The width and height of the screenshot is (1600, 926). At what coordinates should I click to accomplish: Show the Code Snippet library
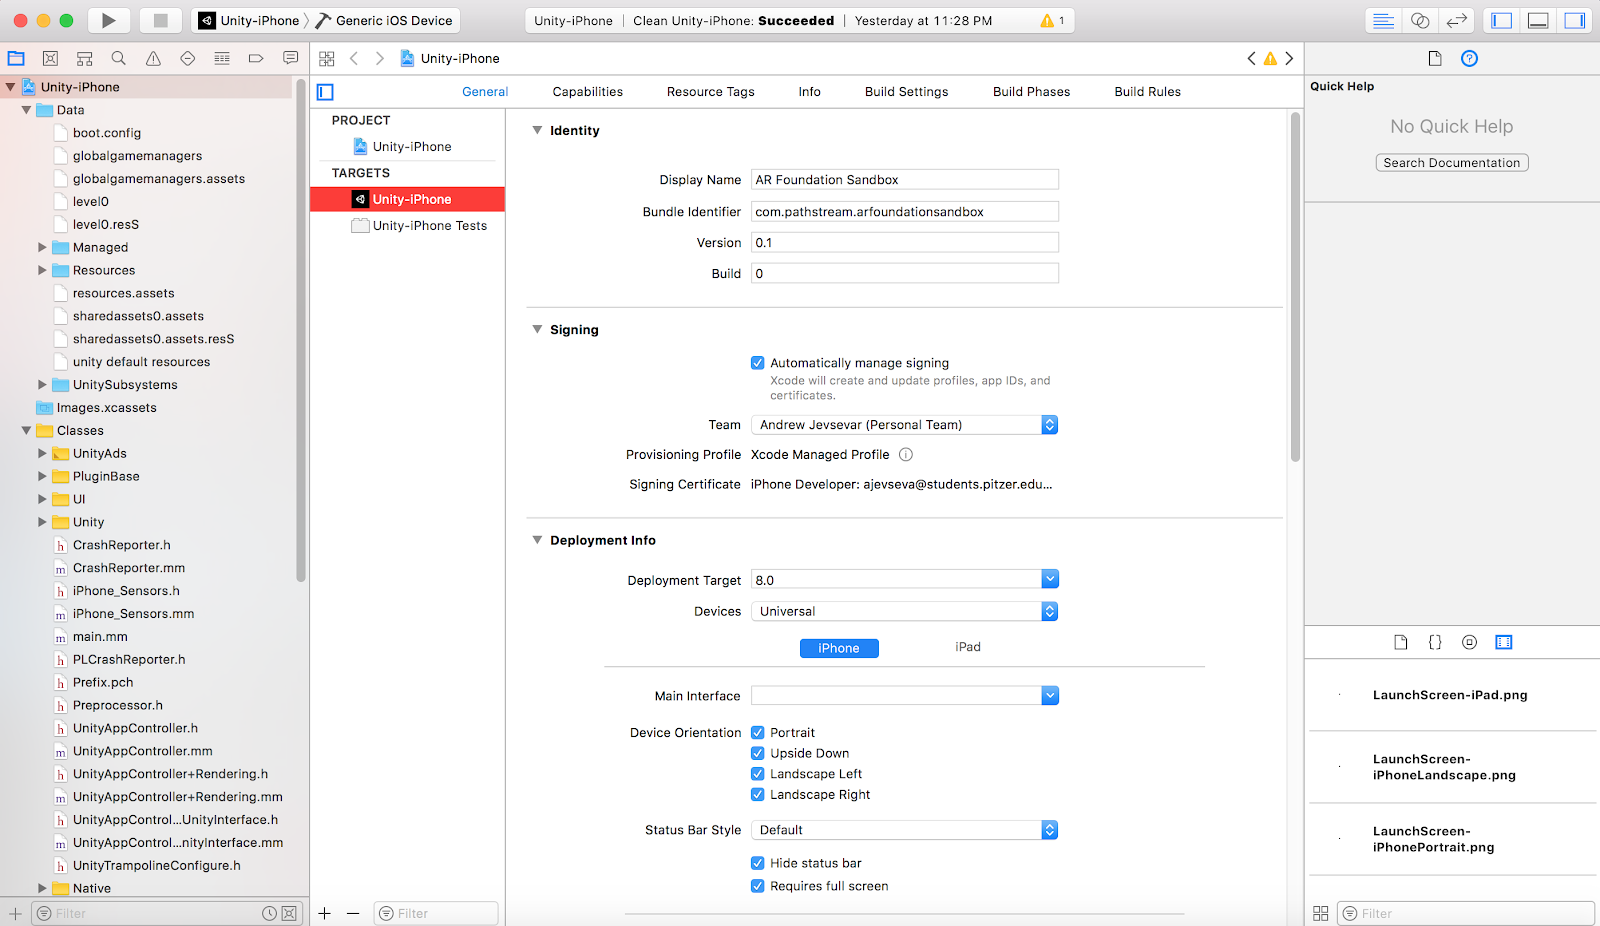1435,643
